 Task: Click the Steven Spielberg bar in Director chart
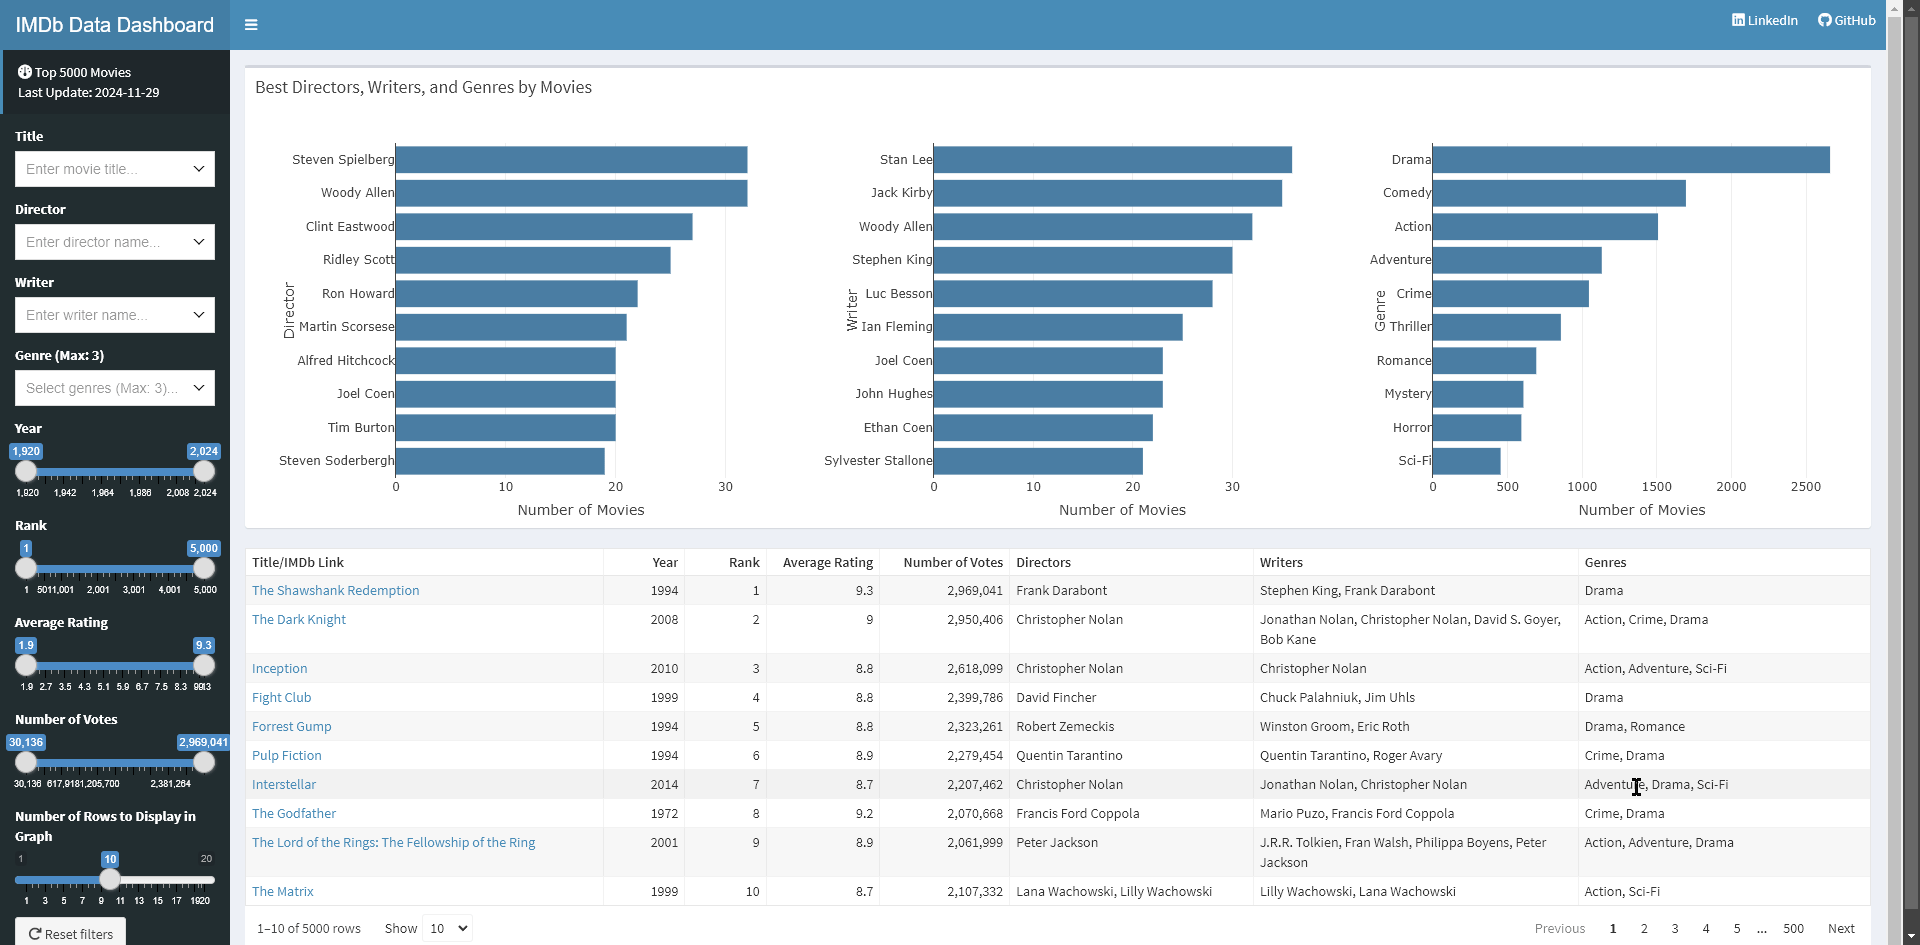571,160
